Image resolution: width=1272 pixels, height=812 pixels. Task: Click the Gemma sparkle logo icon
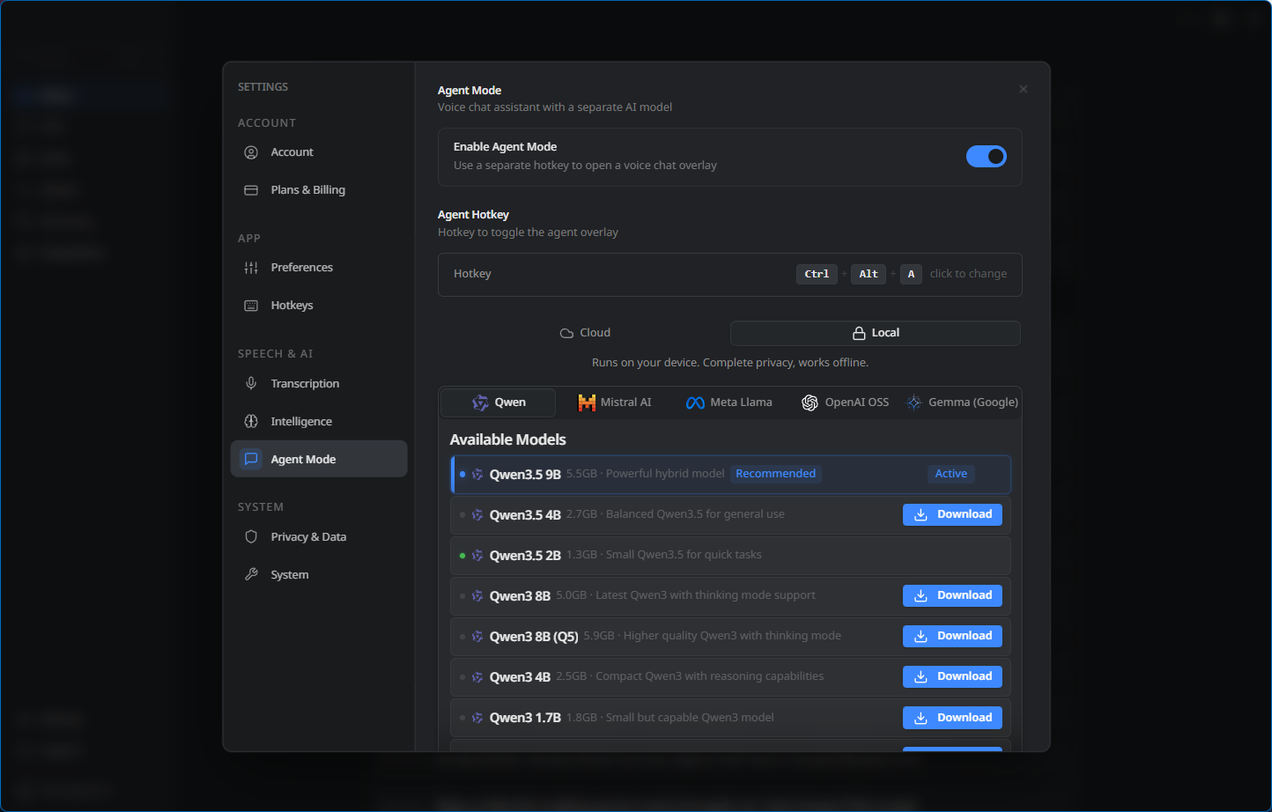coord(914,402)
